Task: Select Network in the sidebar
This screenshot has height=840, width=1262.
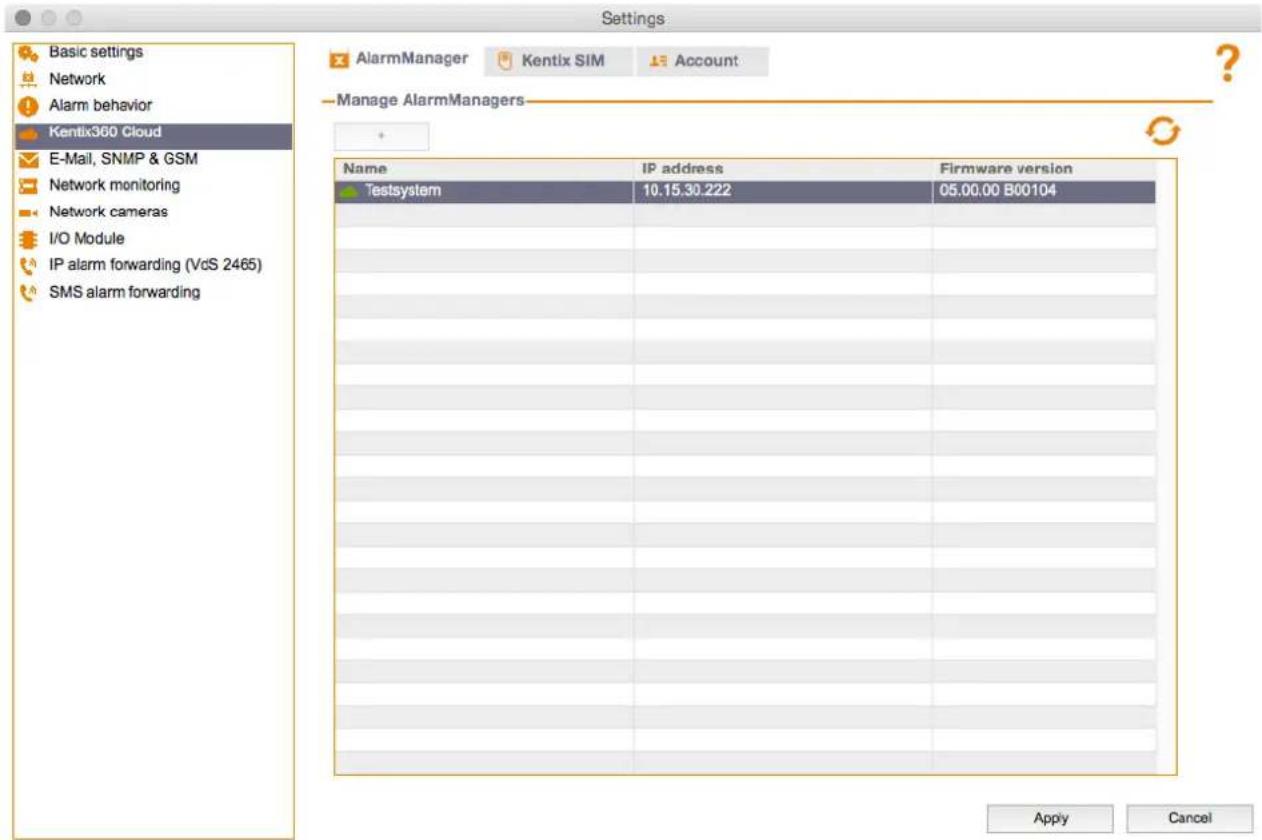Action: coord(77,79)
